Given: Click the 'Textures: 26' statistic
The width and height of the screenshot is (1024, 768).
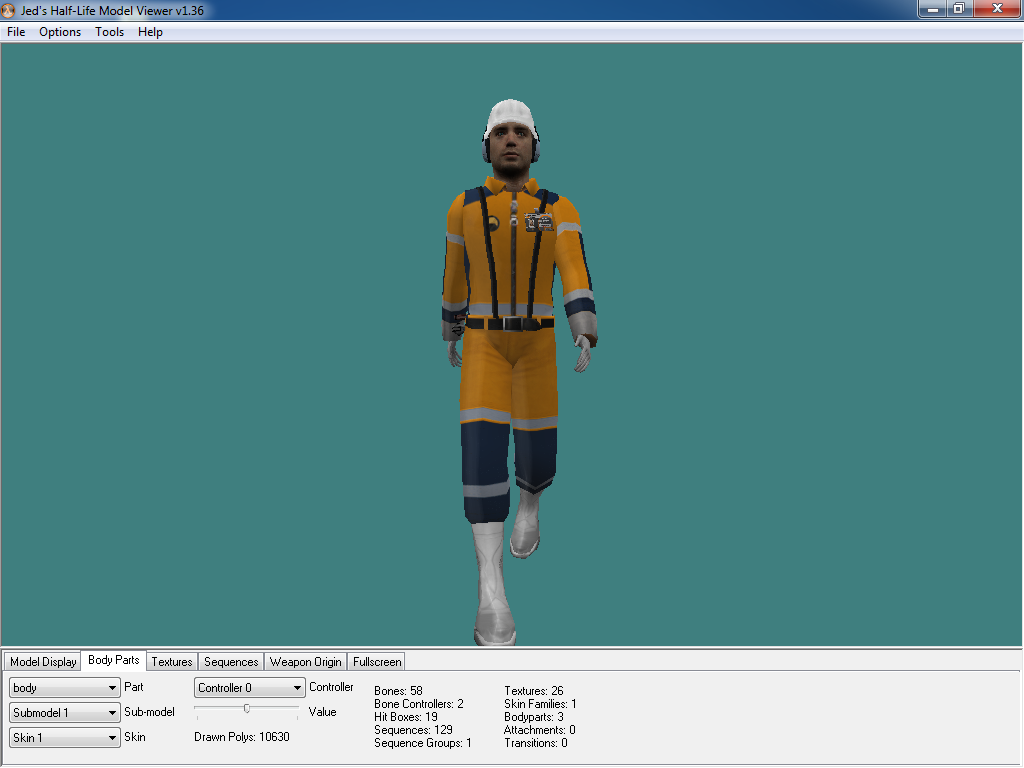Looking at the screenshot, I should pyautogui.click(x=534, y=691).
